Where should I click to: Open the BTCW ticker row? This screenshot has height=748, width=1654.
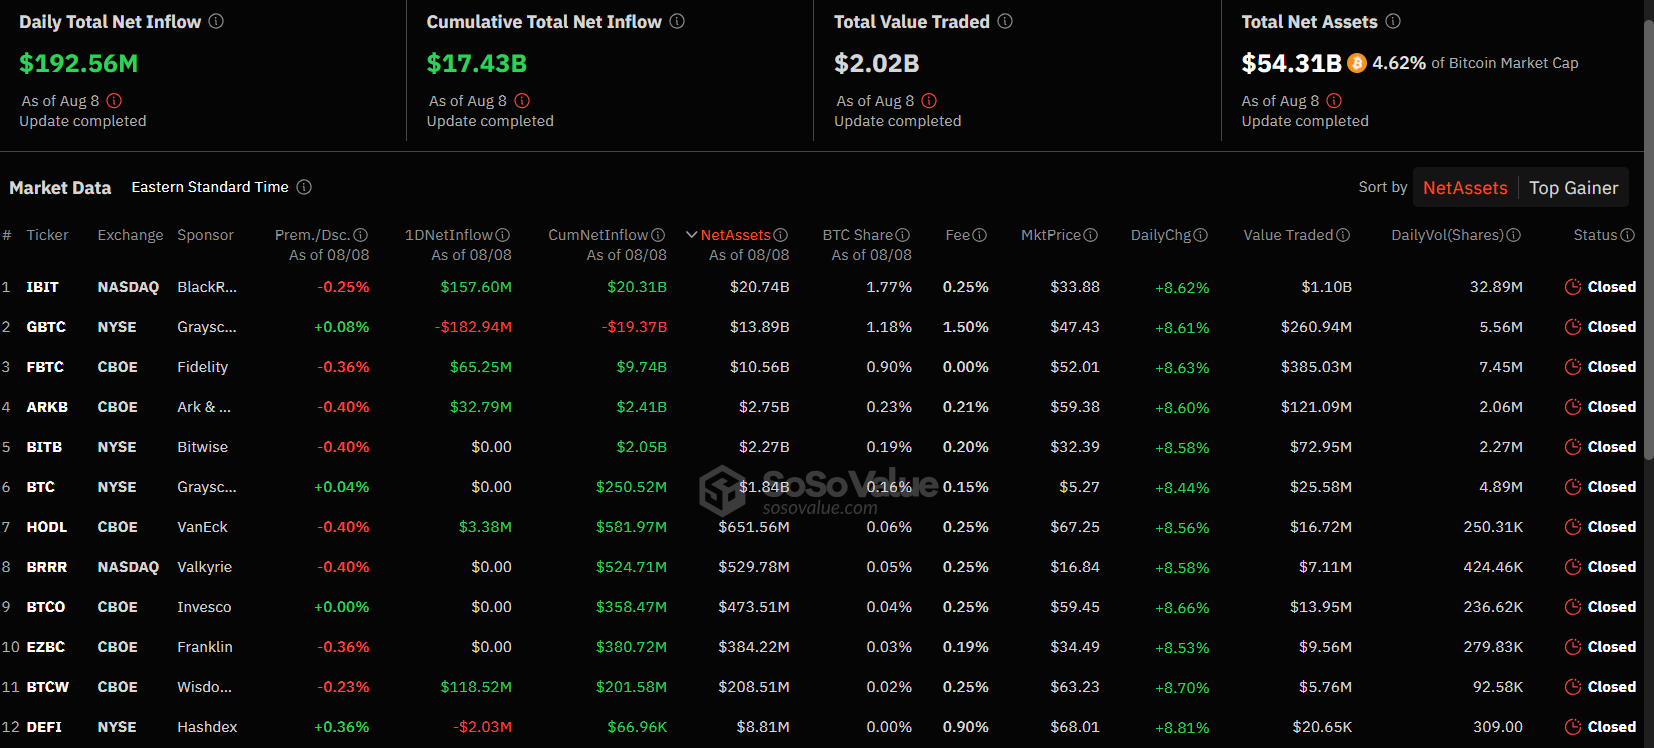click(x=48, y=687)
